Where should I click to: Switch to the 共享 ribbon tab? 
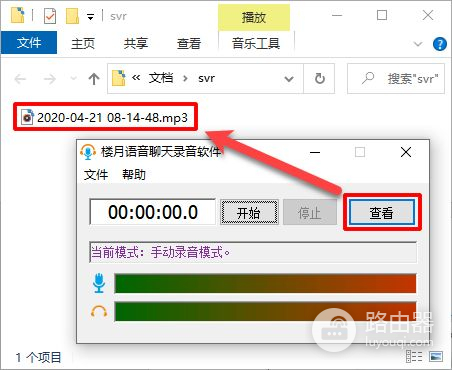[136, 43]
